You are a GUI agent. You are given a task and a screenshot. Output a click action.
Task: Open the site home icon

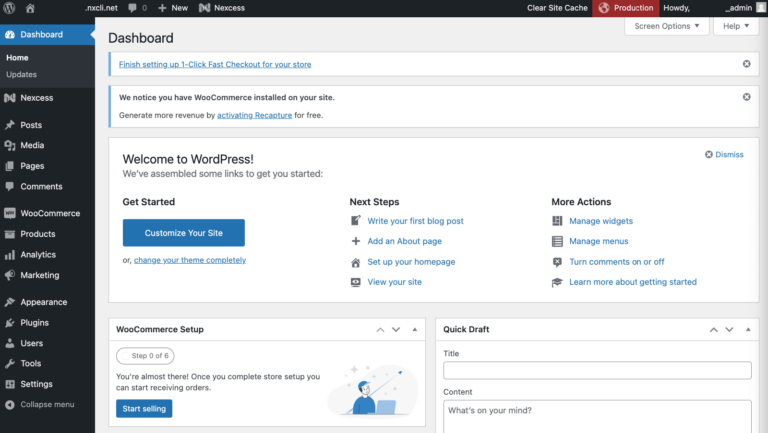click(x=30, y=8)
